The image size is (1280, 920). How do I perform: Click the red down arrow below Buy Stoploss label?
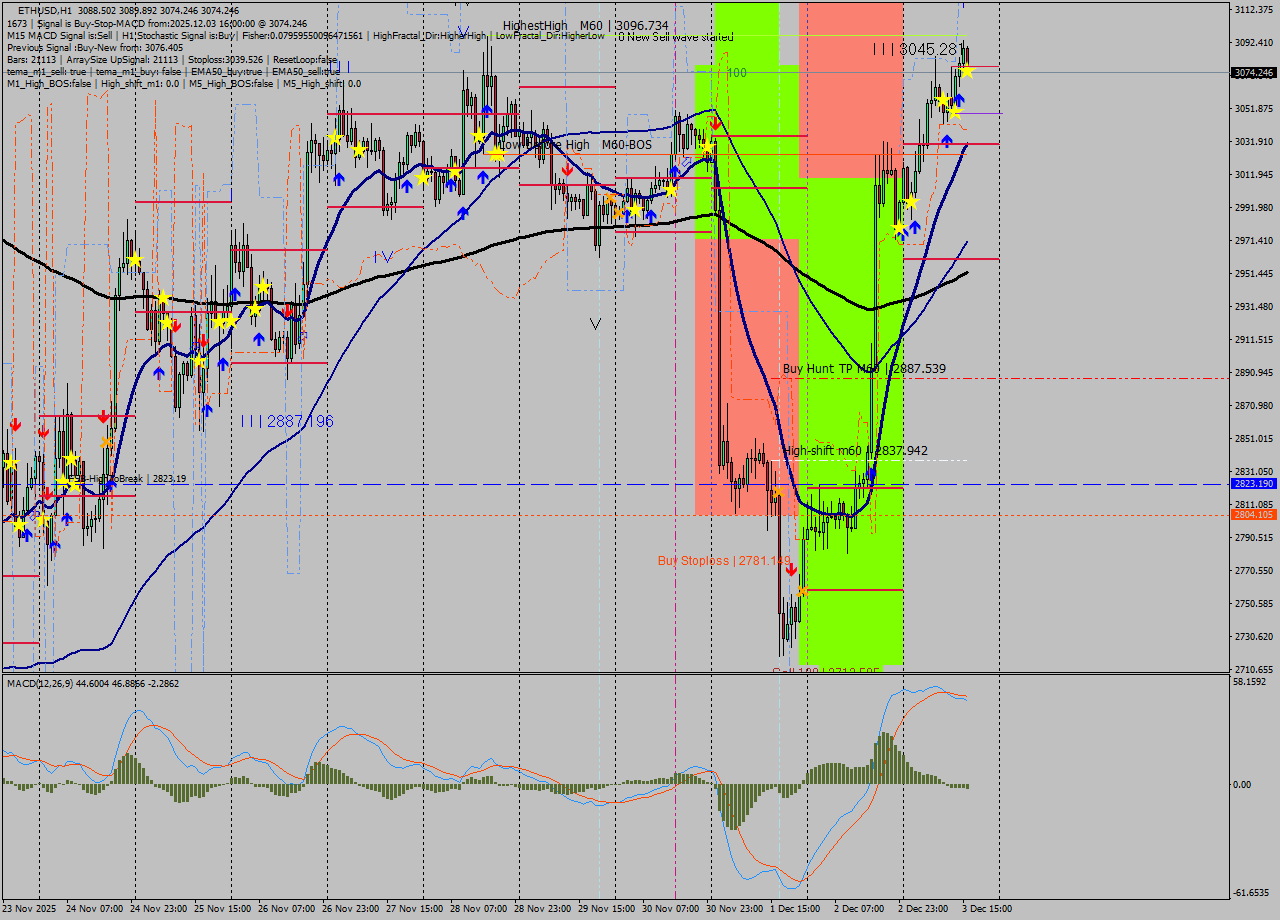(791, 569)
